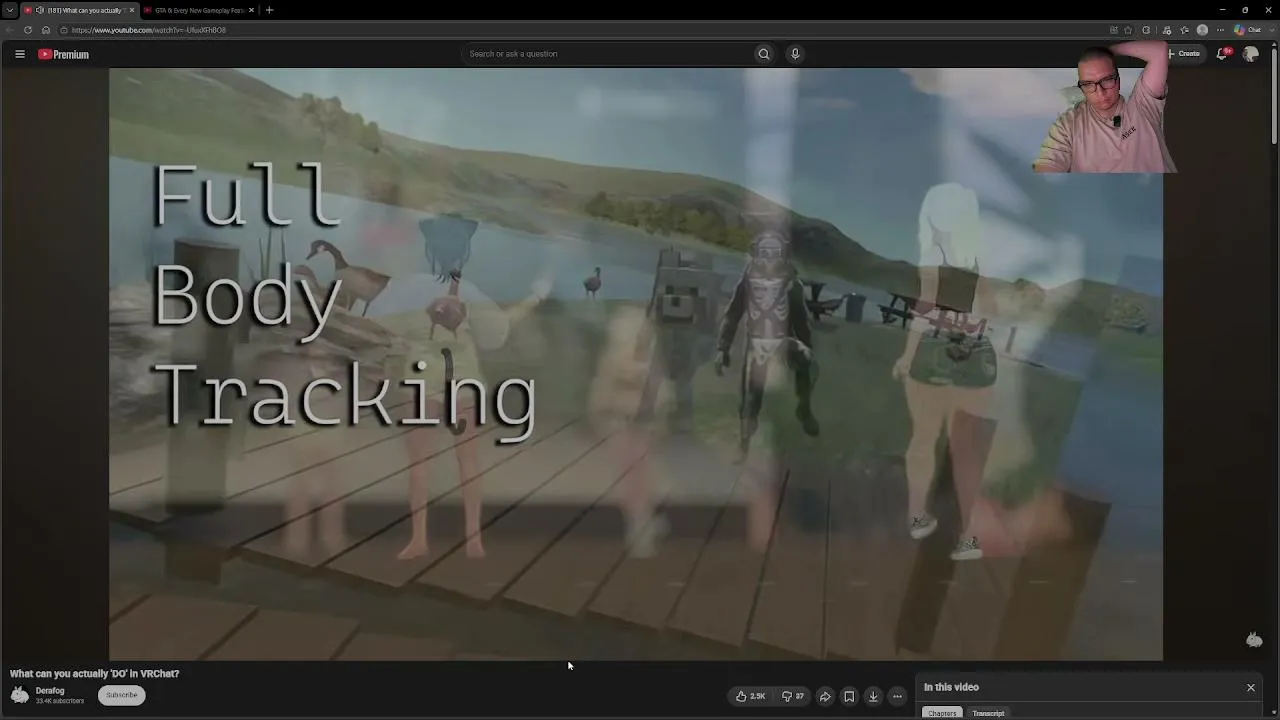
Task: Click the Full Body Tracking video player
Action: click(x=636, y=364)
